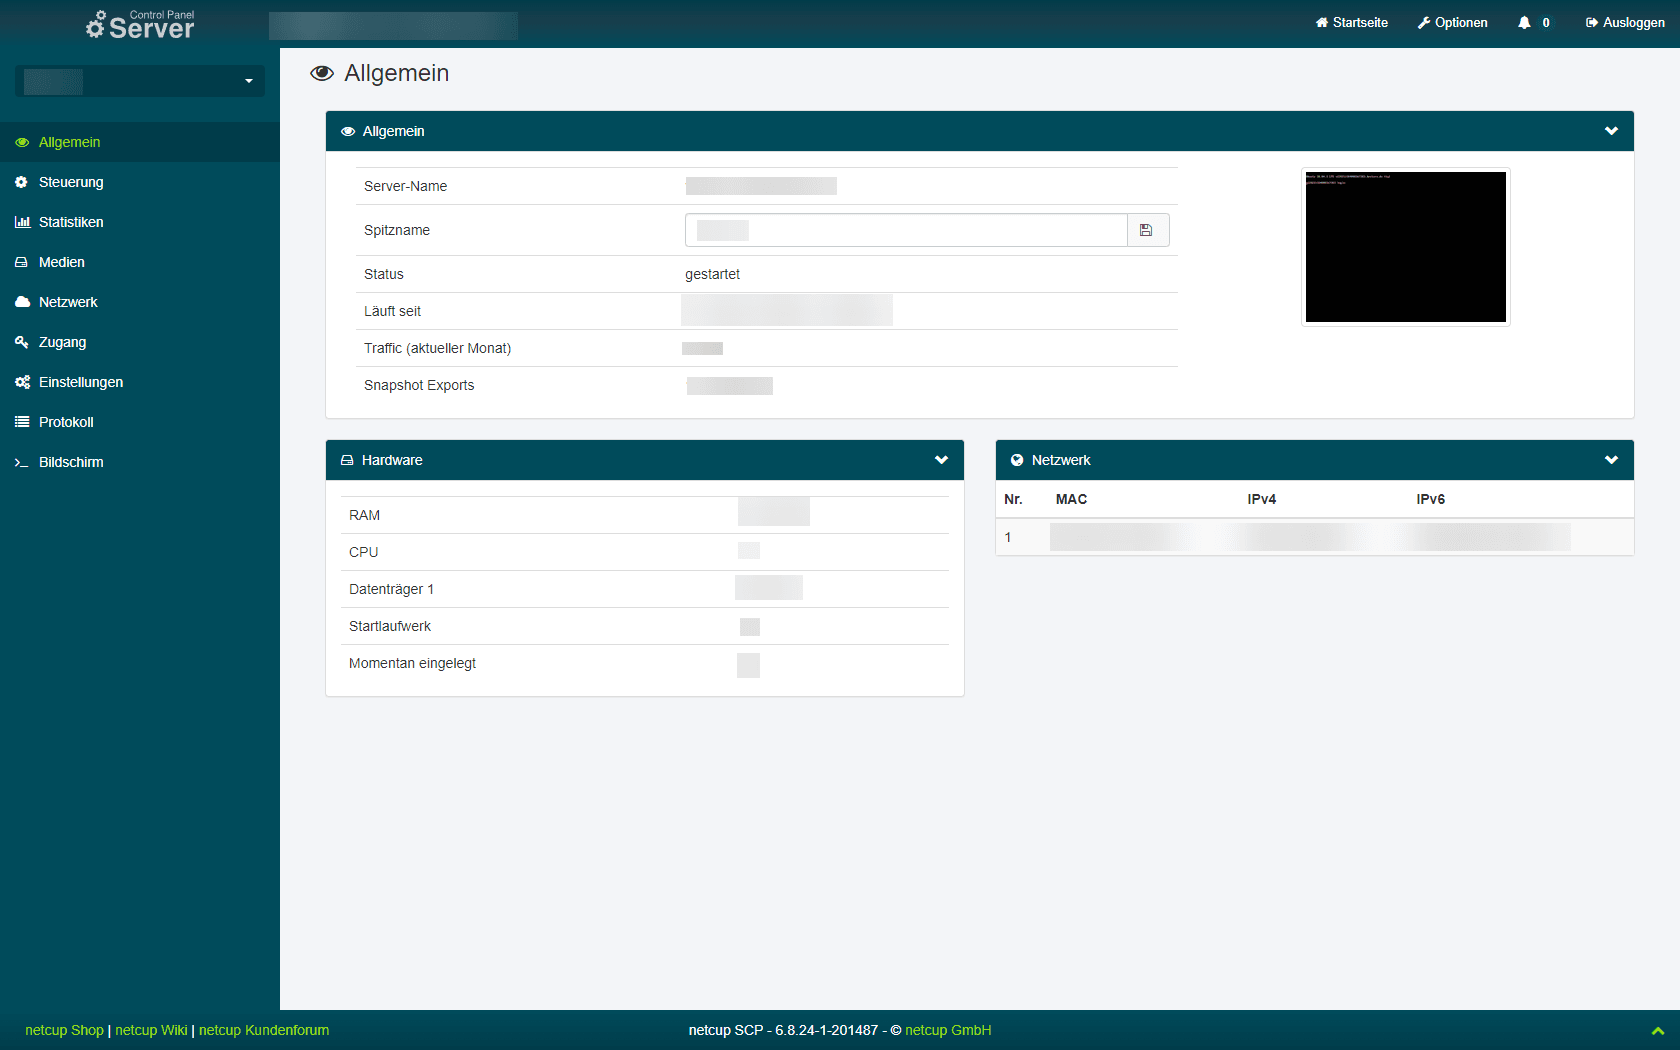Image resolution: width=1680 pixels, height=1050 pixels.
Task: Collapse the Allgemein panel
Action: pyautogui.click(x=1611, y=131)
